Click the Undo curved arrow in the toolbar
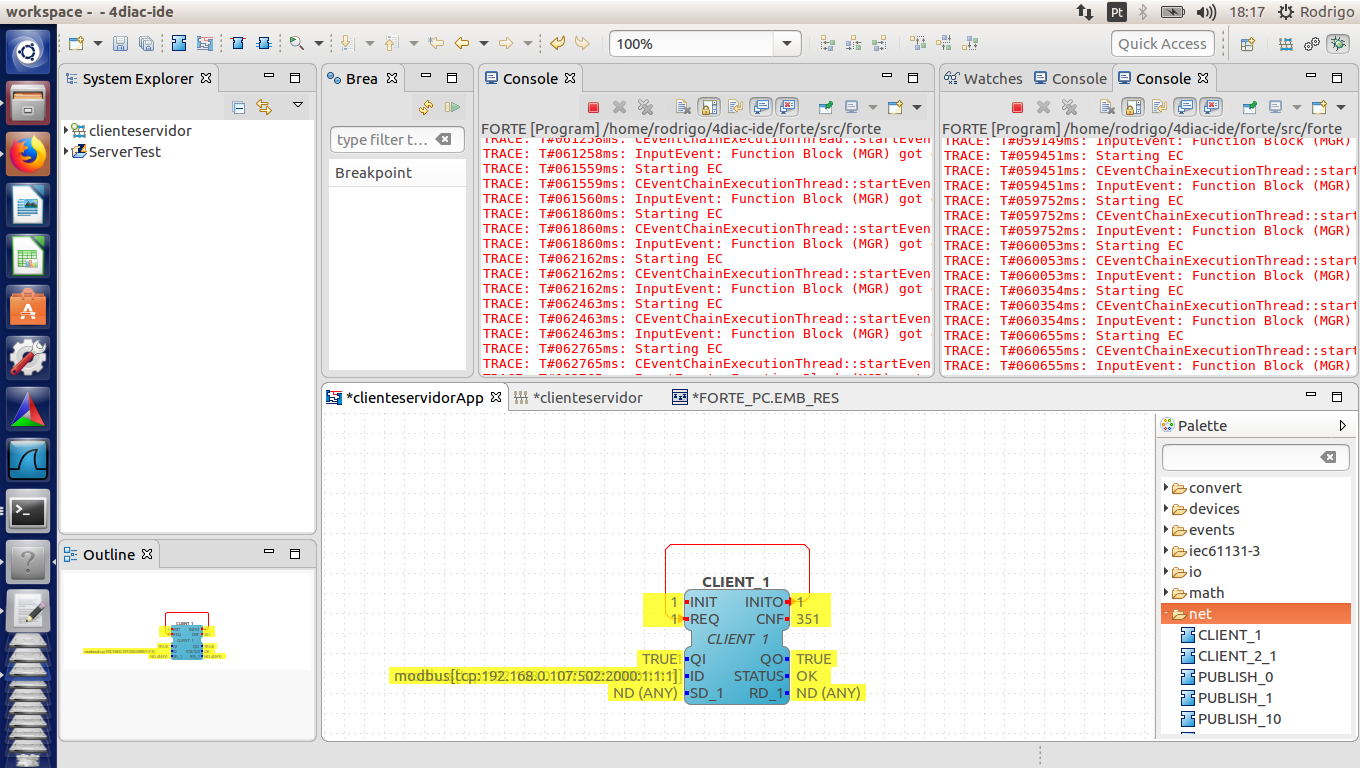1360x768 pixels. tap(557, 44)
